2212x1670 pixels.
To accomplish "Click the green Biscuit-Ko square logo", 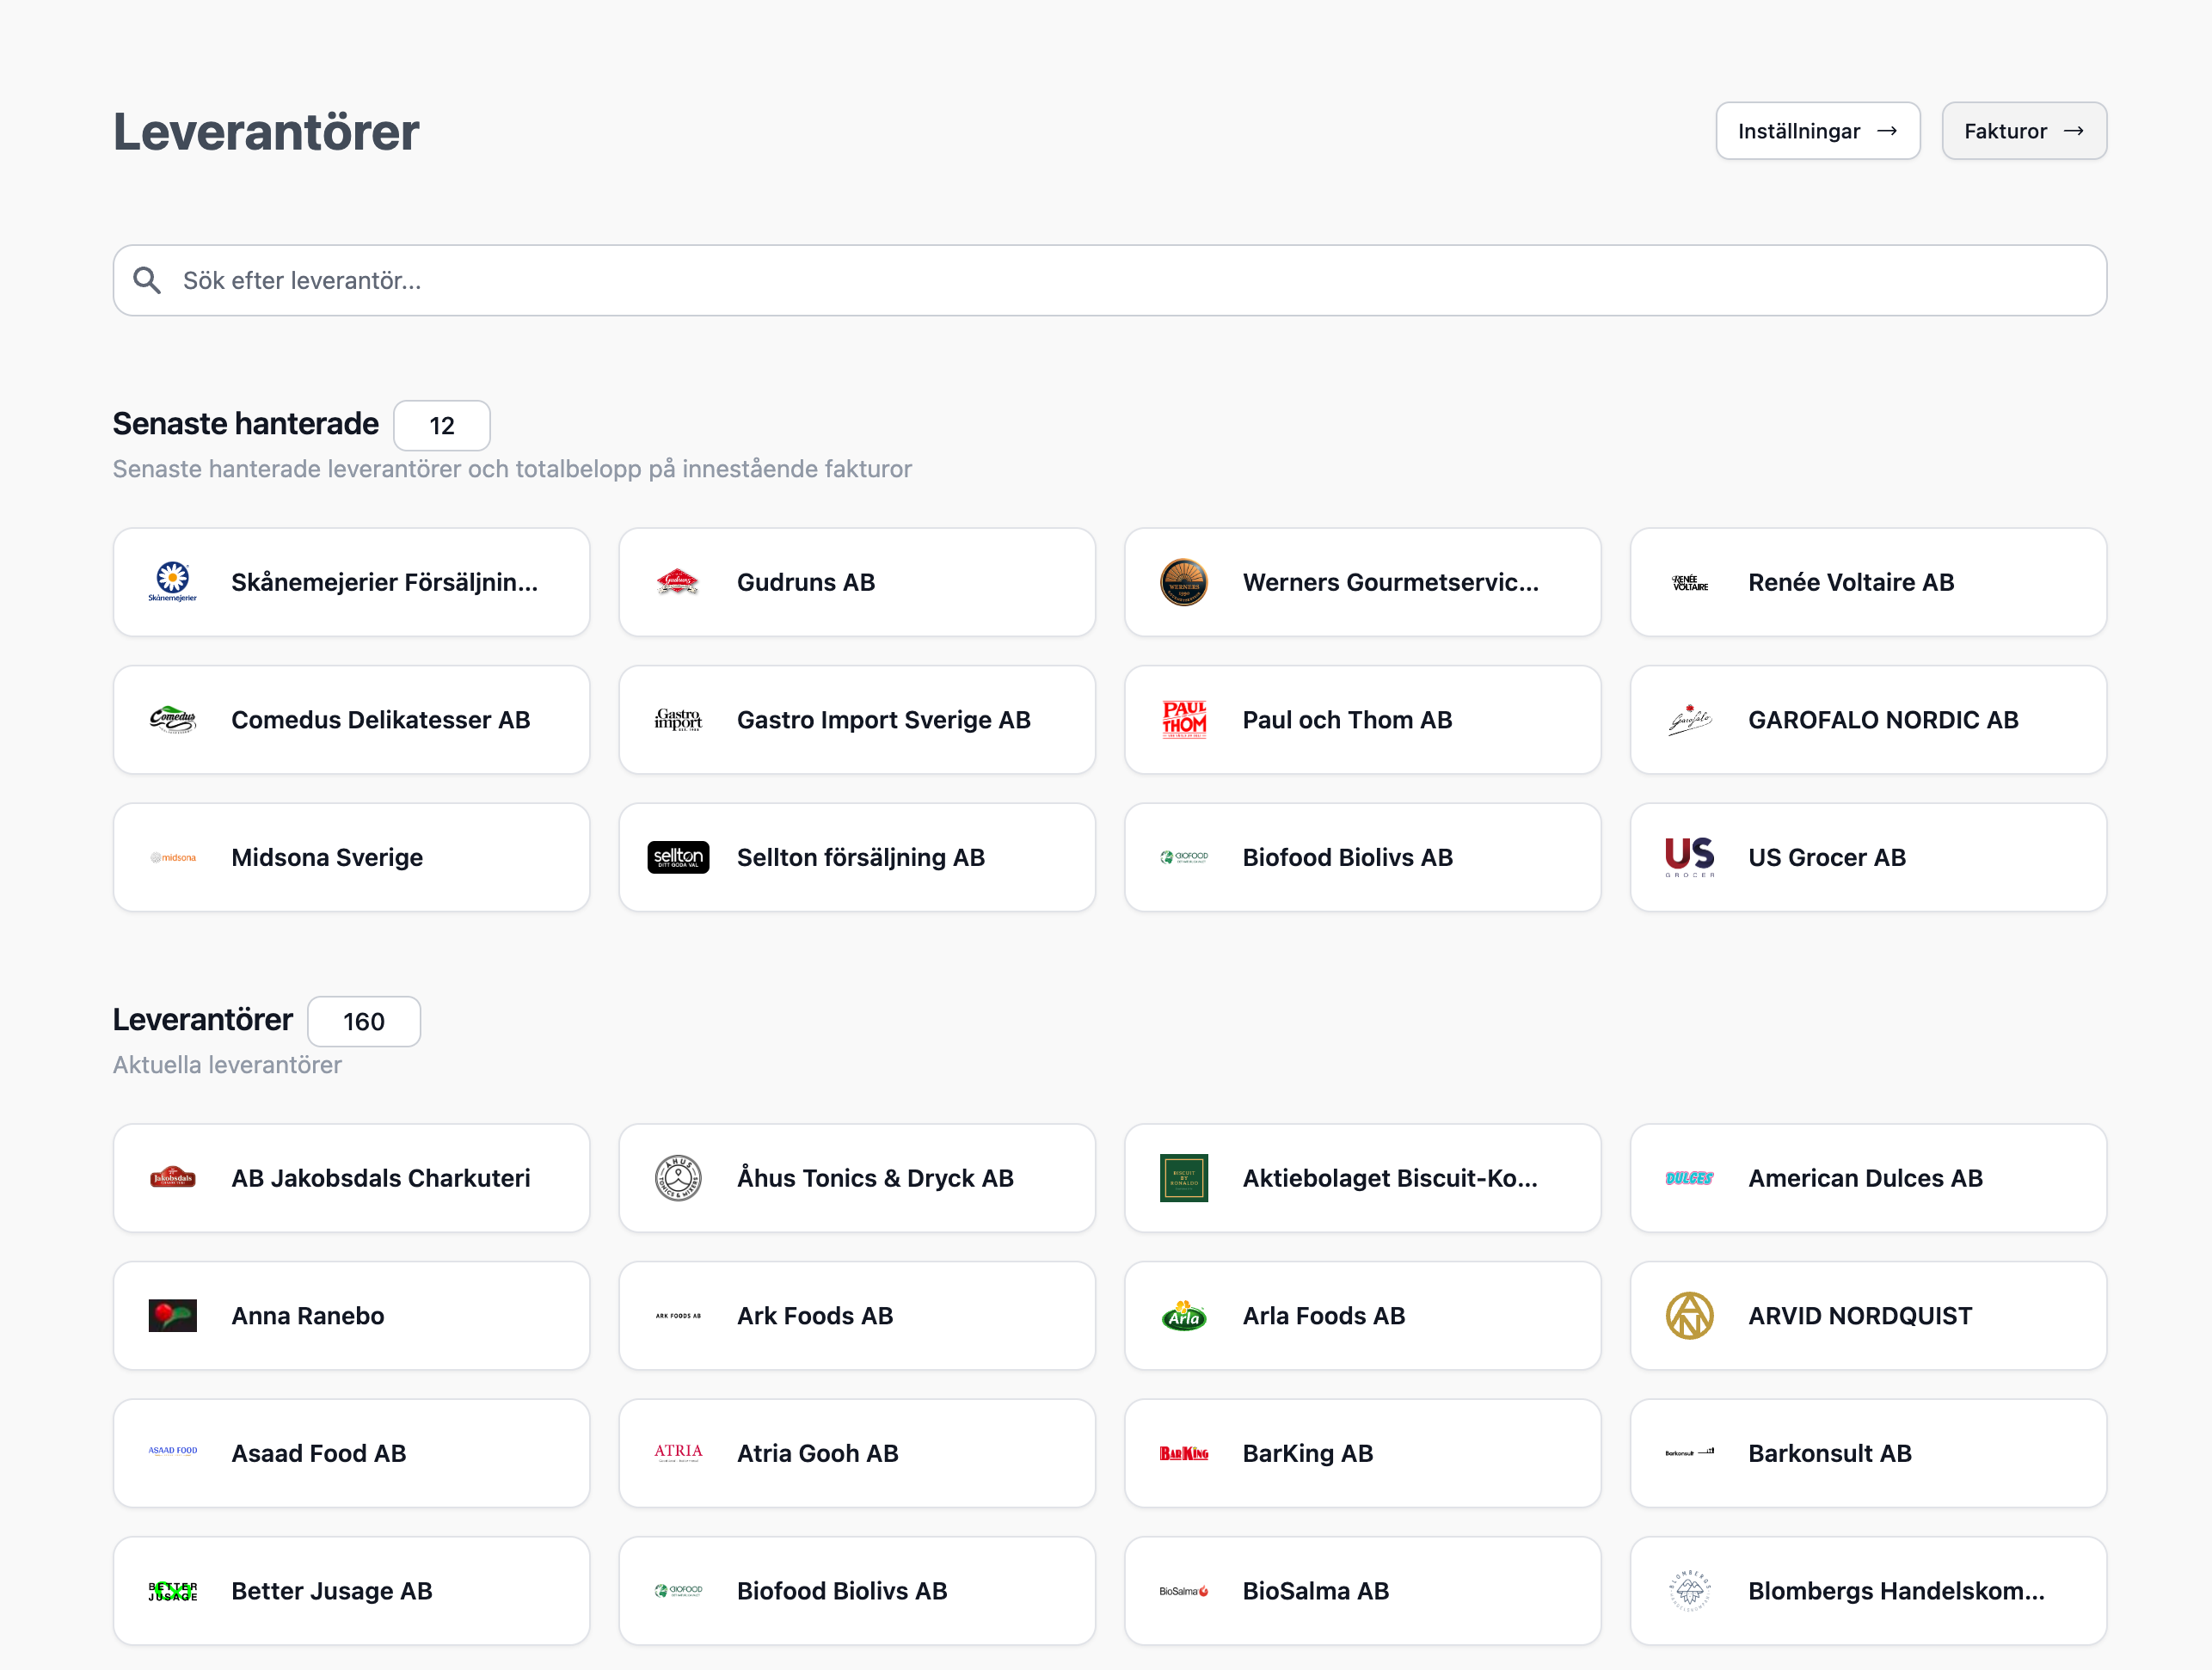I will point(1184,1178).
